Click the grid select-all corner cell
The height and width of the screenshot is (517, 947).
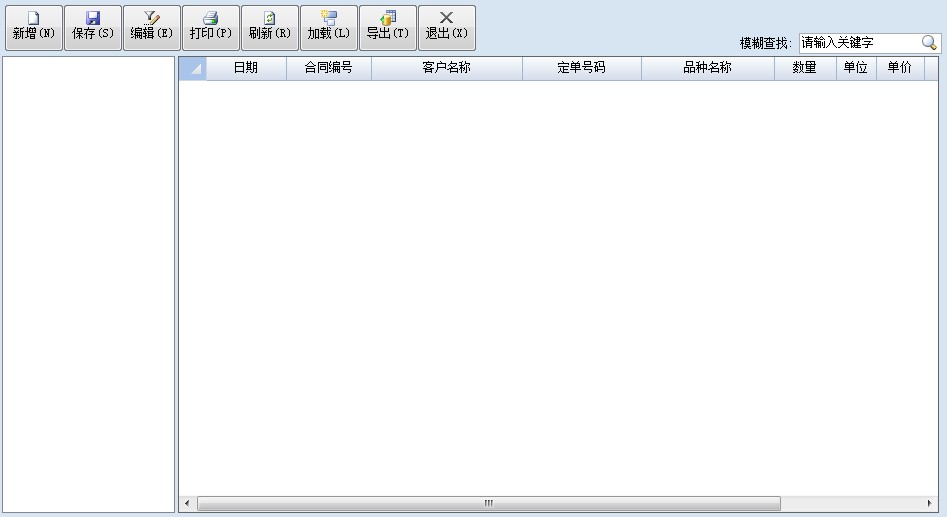pyautogui.click(x=192, y=68)
